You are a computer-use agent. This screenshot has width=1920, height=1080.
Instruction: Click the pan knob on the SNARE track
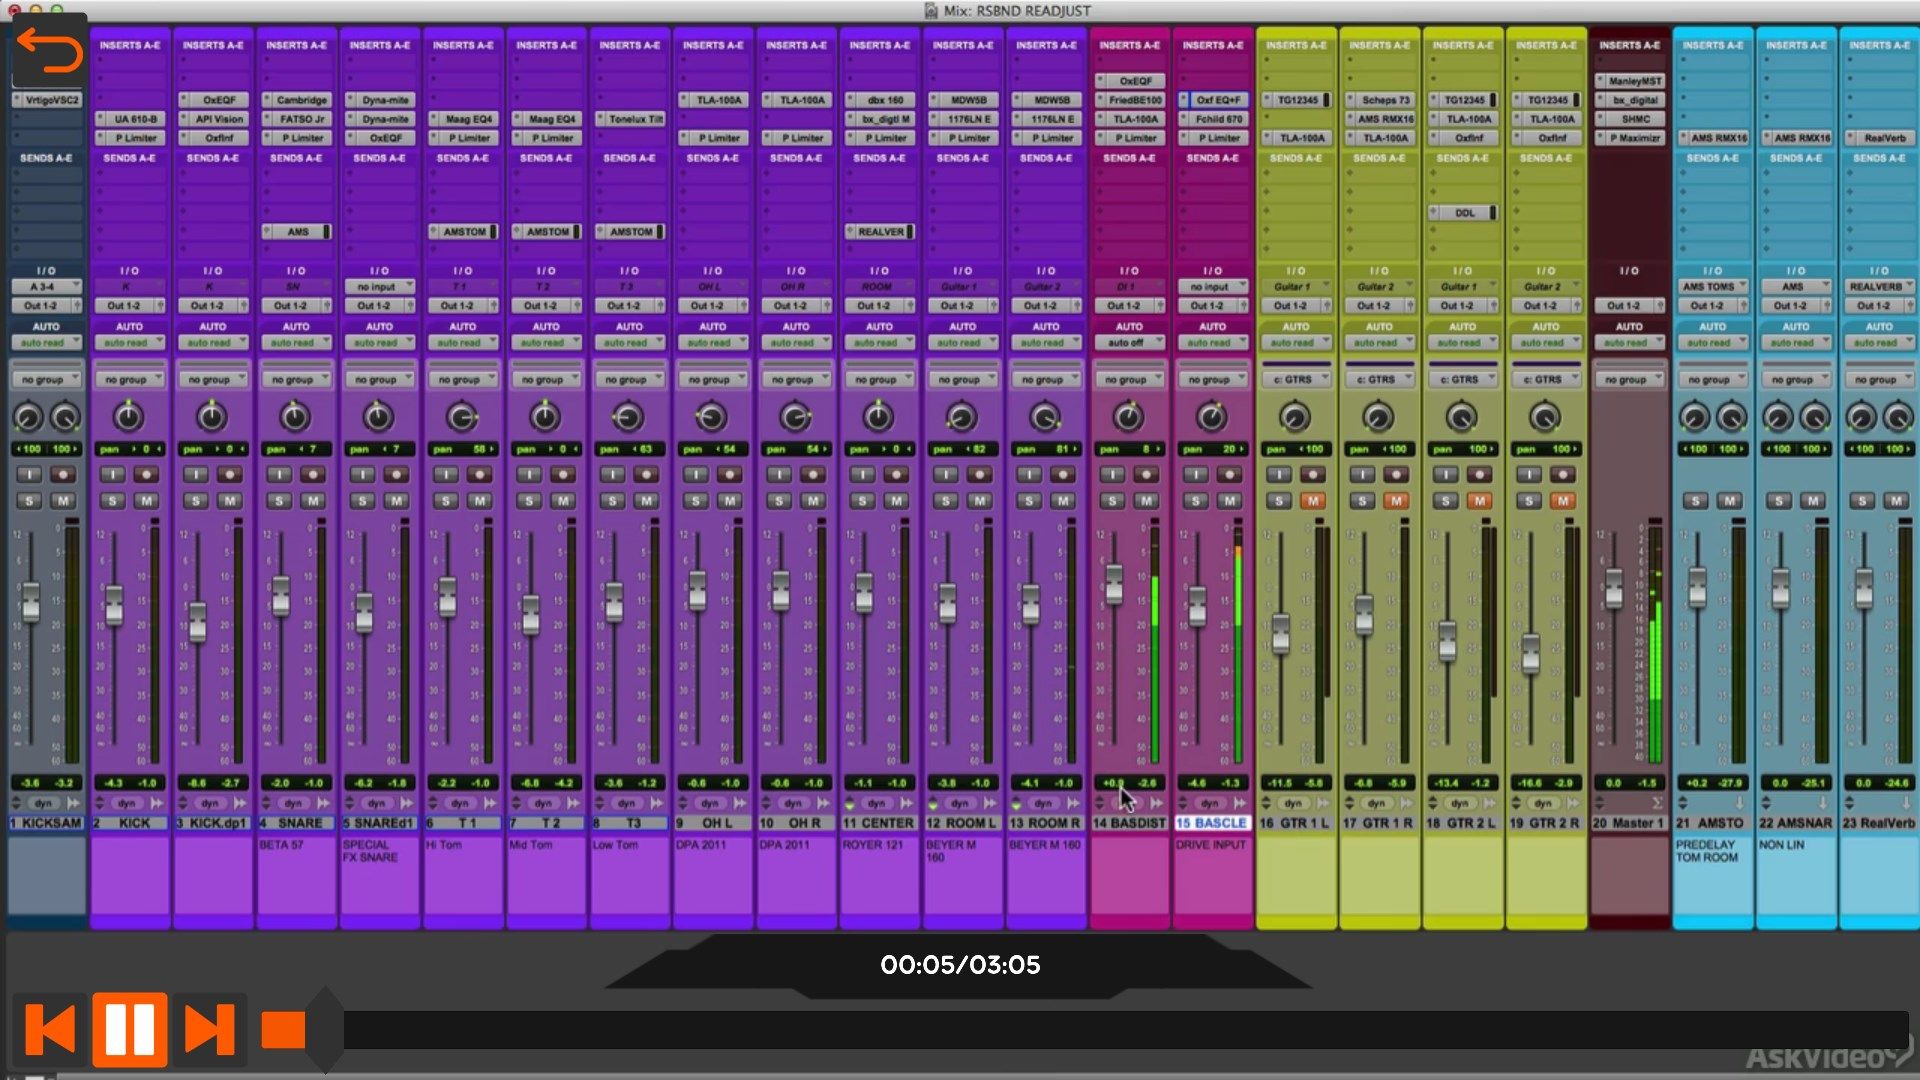pos(295,417)
